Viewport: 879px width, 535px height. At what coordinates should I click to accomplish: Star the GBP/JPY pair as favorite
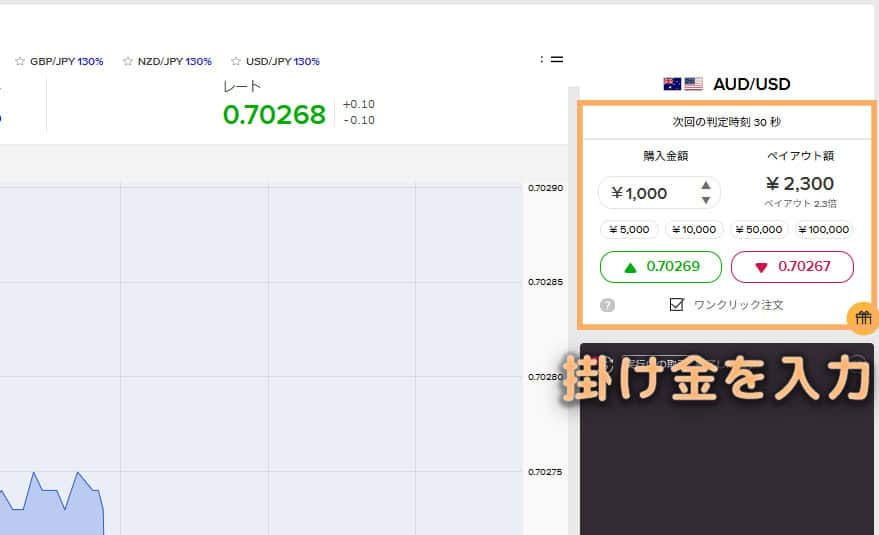[x=20, y=61]
